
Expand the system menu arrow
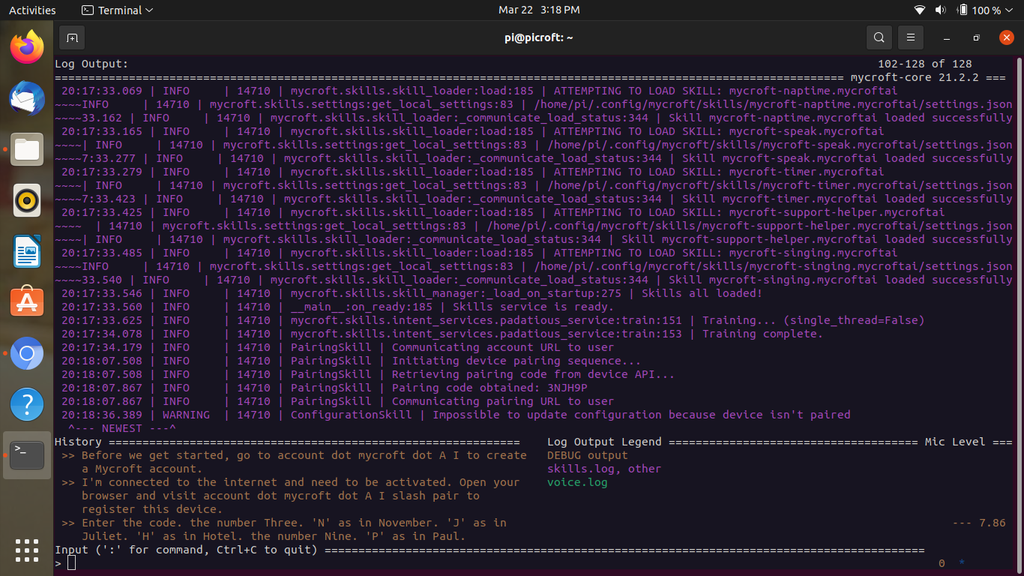point(1011,10)
